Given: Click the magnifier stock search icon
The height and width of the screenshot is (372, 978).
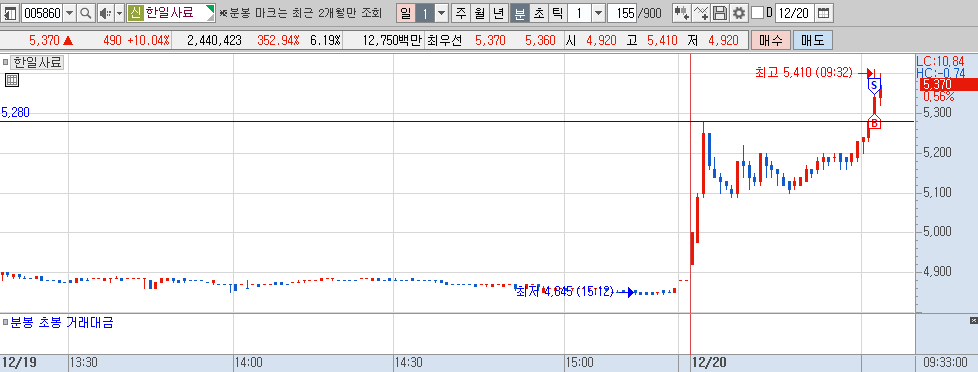Looking at the screenshot, I should (x=87, y=12).
